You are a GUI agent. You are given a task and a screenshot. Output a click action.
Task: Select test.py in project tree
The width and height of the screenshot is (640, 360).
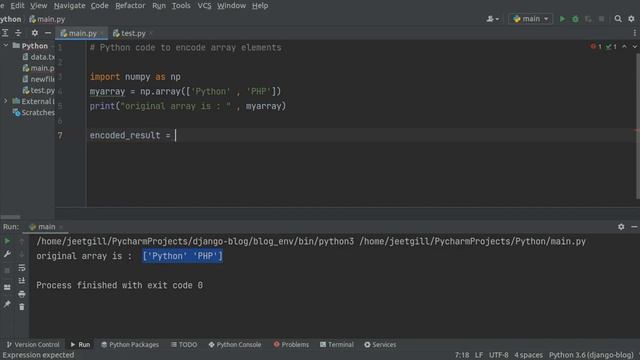point(38,90)
